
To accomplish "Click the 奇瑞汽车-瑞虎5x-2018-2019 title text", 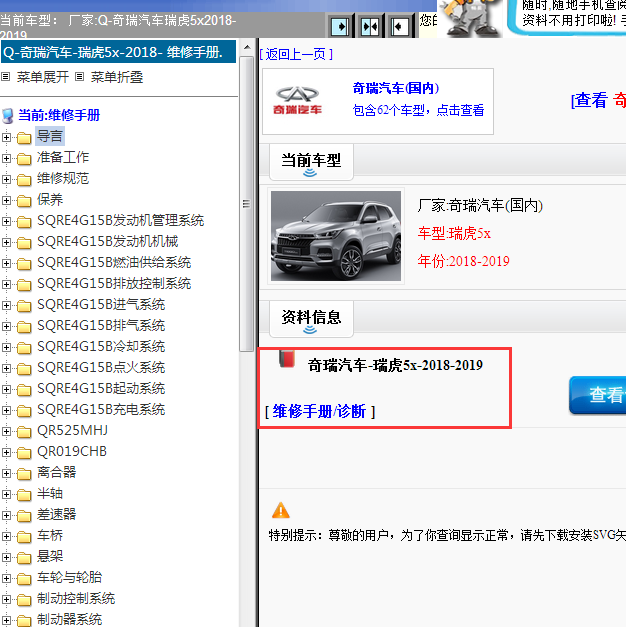I will click(x=395, y=365).
